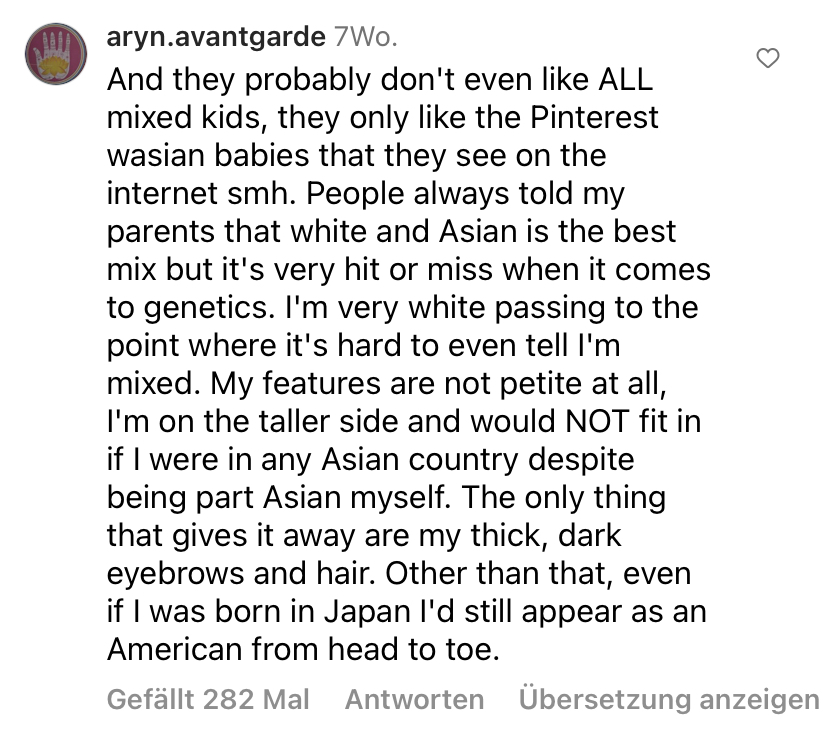The width and height of the screenshot is (828, 729).
Task: Show translation with Übersetzung anzeigen
Action: (x=669, y=699)
